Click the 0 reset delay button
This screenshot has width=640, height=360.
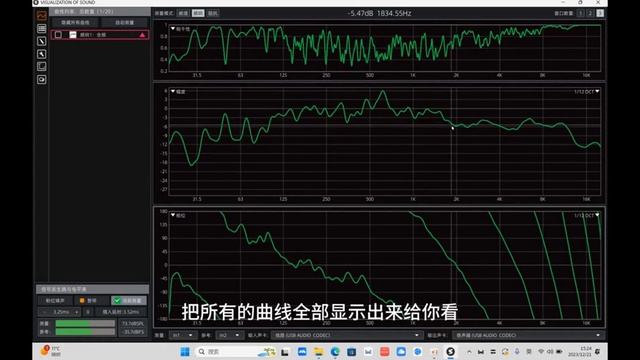[88, 312]
